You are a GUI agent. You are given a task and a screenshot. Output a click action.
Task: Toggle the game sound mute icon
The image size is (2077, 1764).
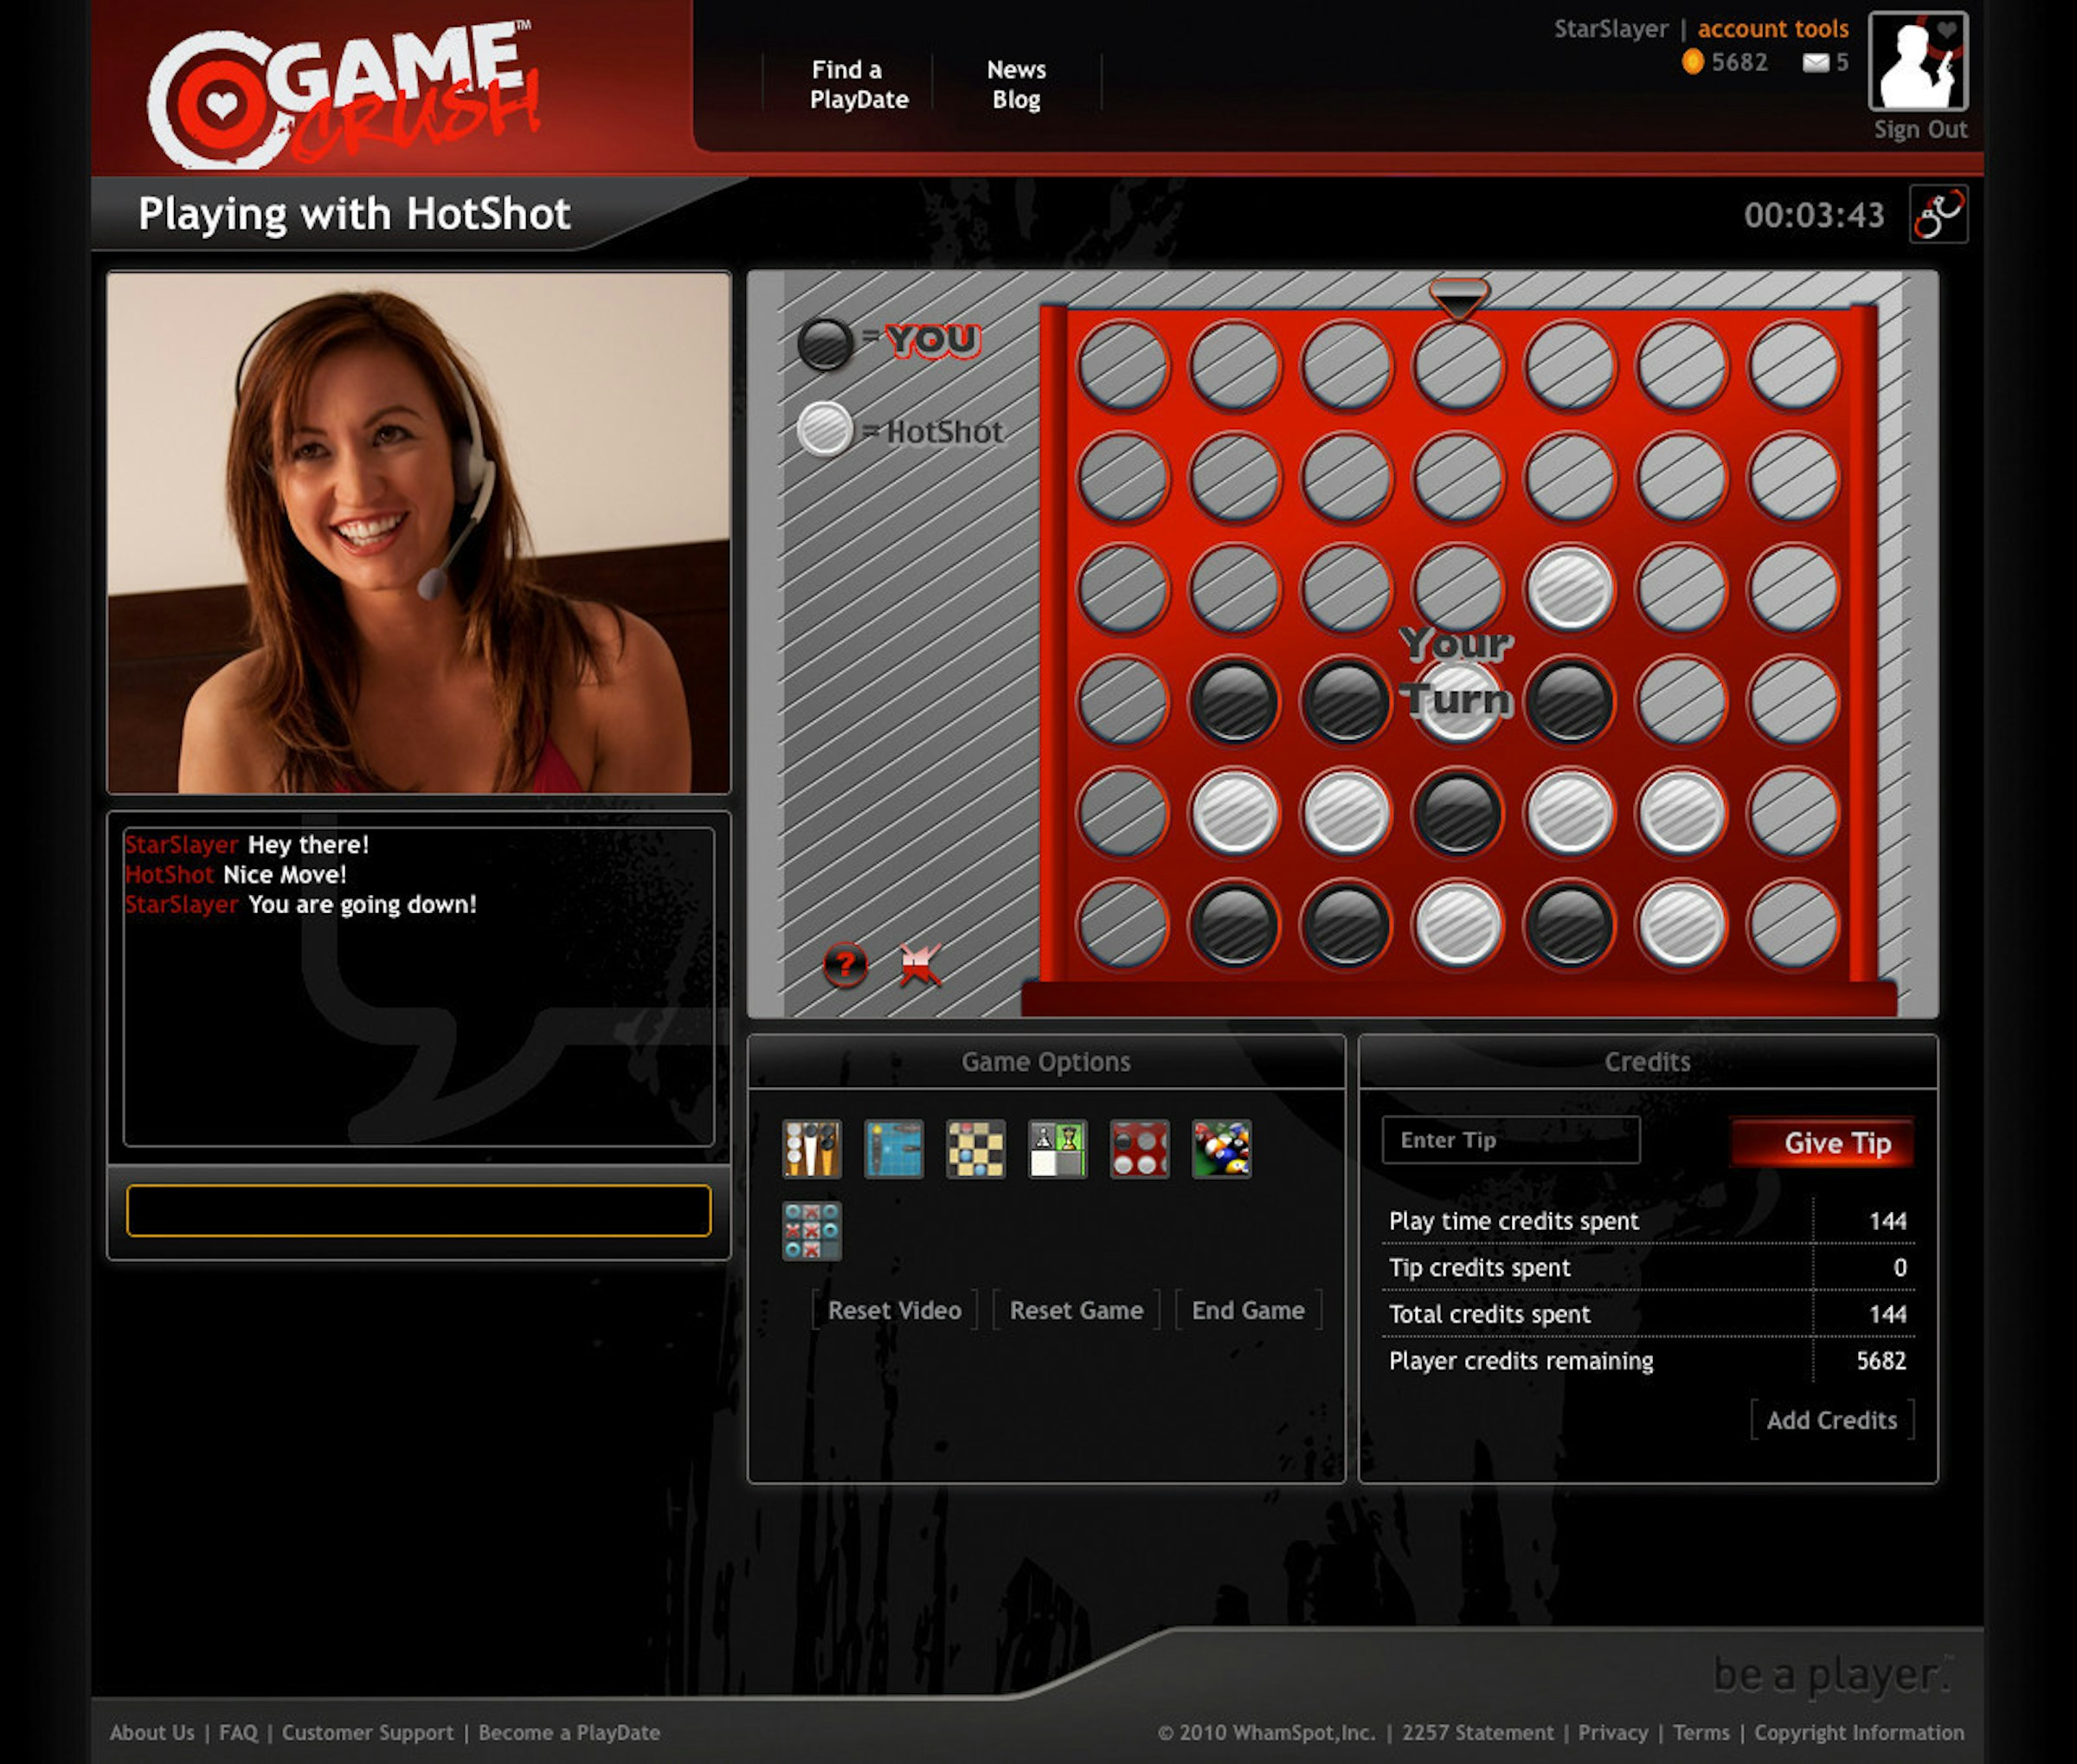[920, 965]
